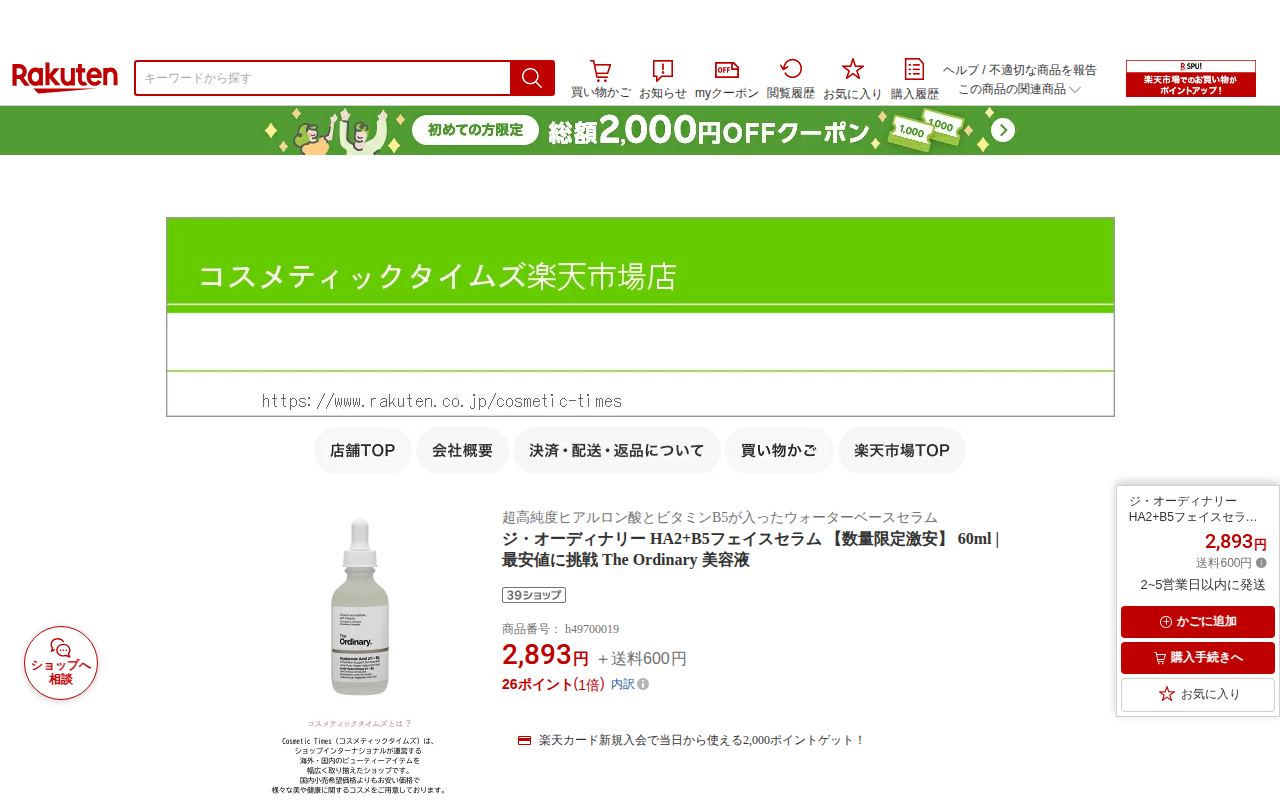Select the 店舗TOP tab

pos(363,450)
